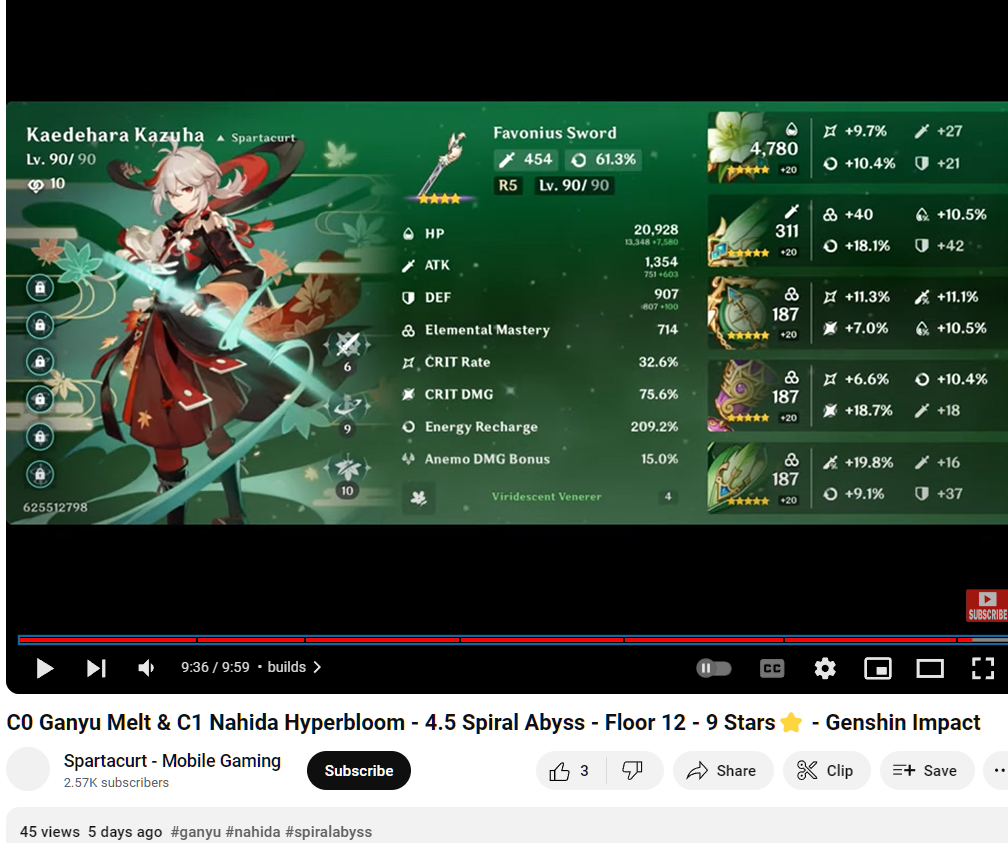
Task: Click the Elemental Mastery 714 stat row
Action: click(539, 330)
